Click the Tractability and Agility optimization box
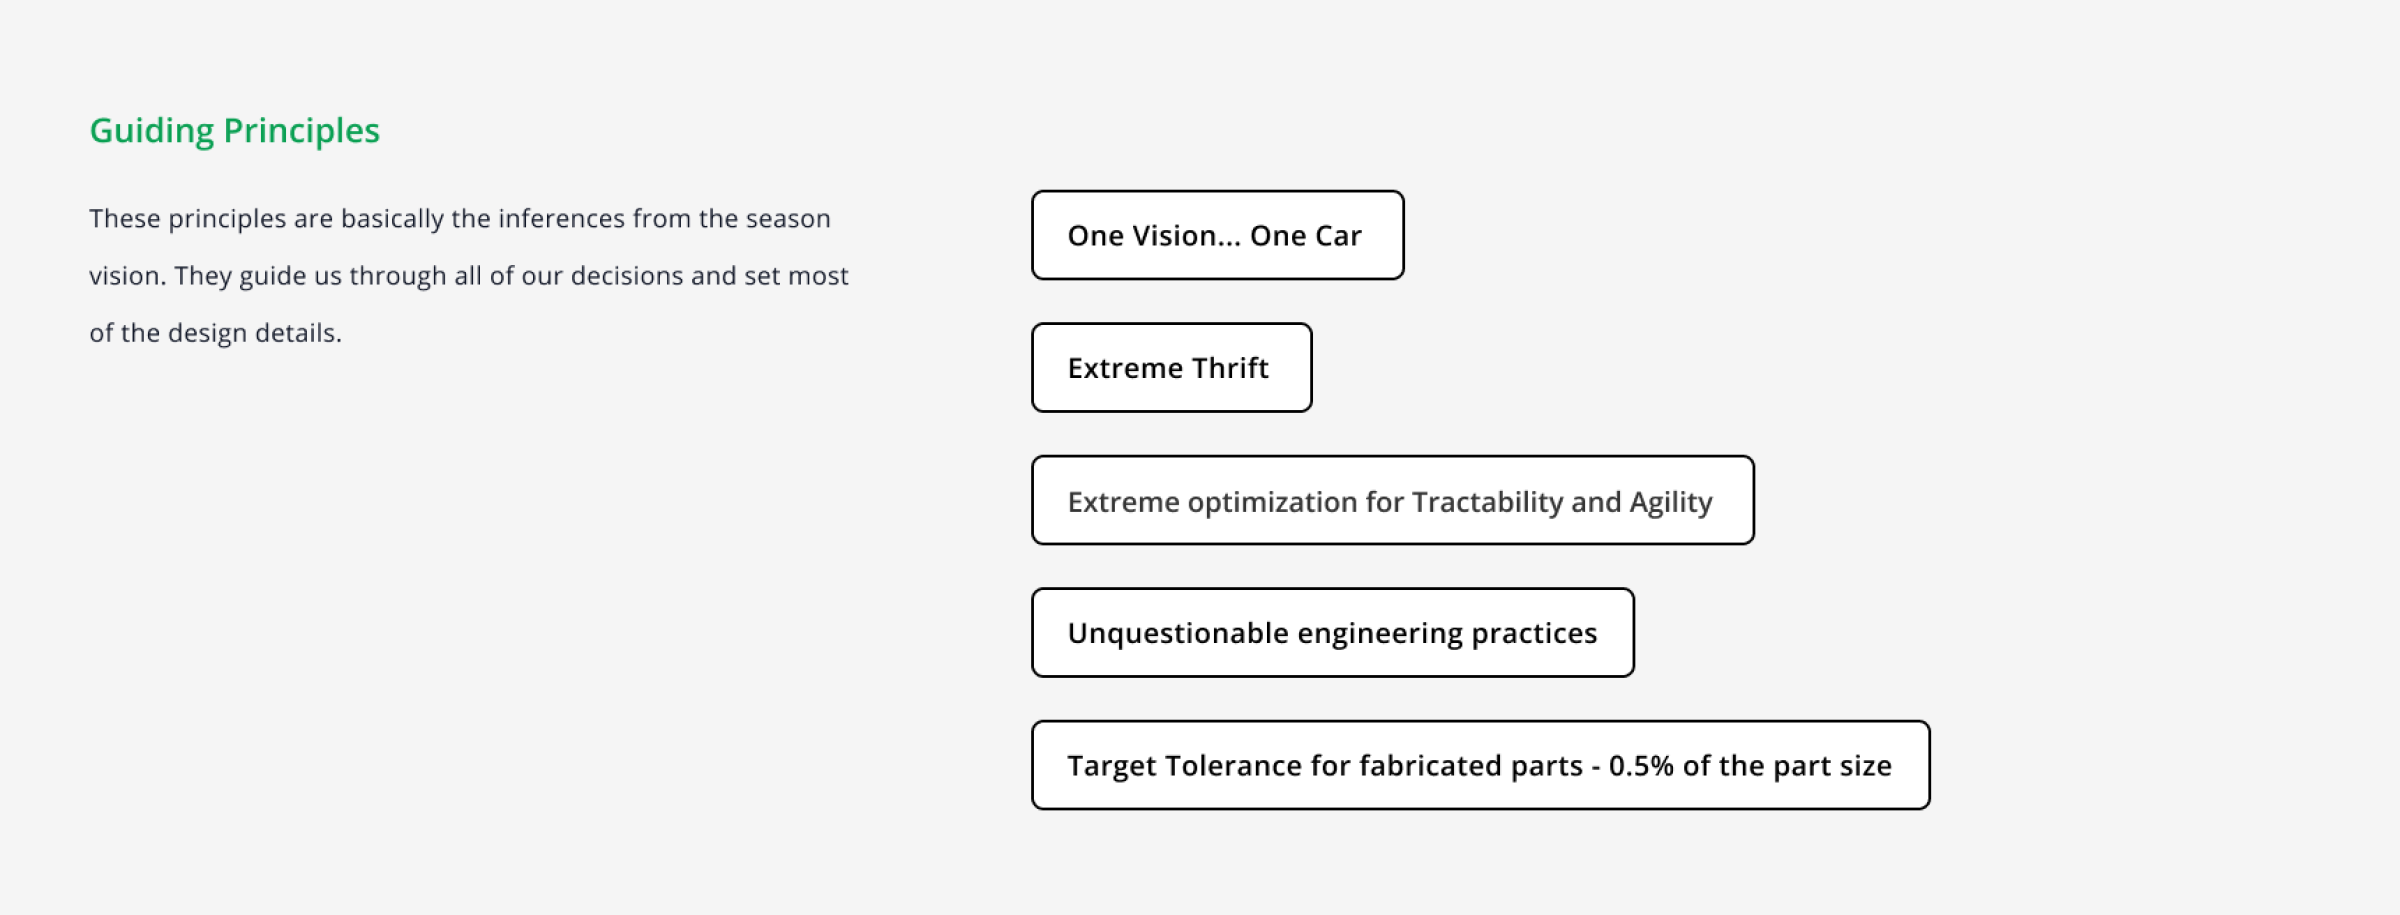The width and height of the screenshot is (2400, 915). point(1392,501)
